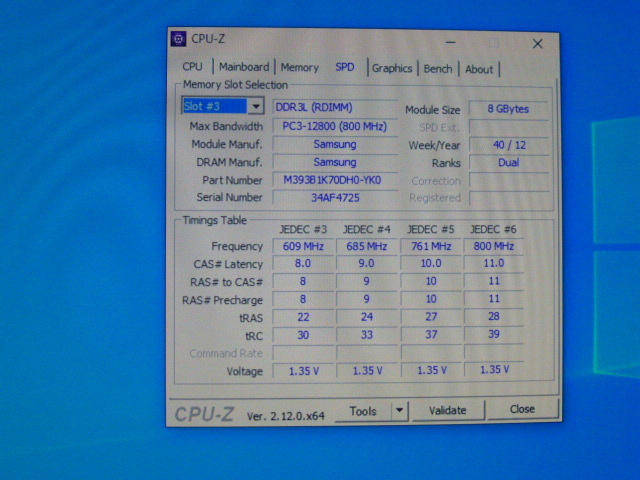The image size is (640, 480).
Task: Click the Validate button
Action: click(x=447, y=410)
